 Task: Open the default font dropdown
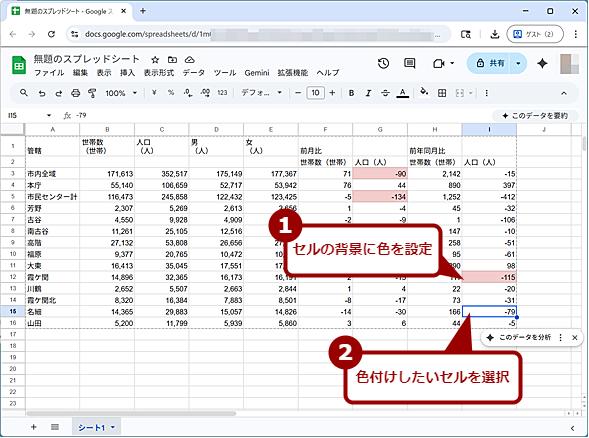[261, 93]
